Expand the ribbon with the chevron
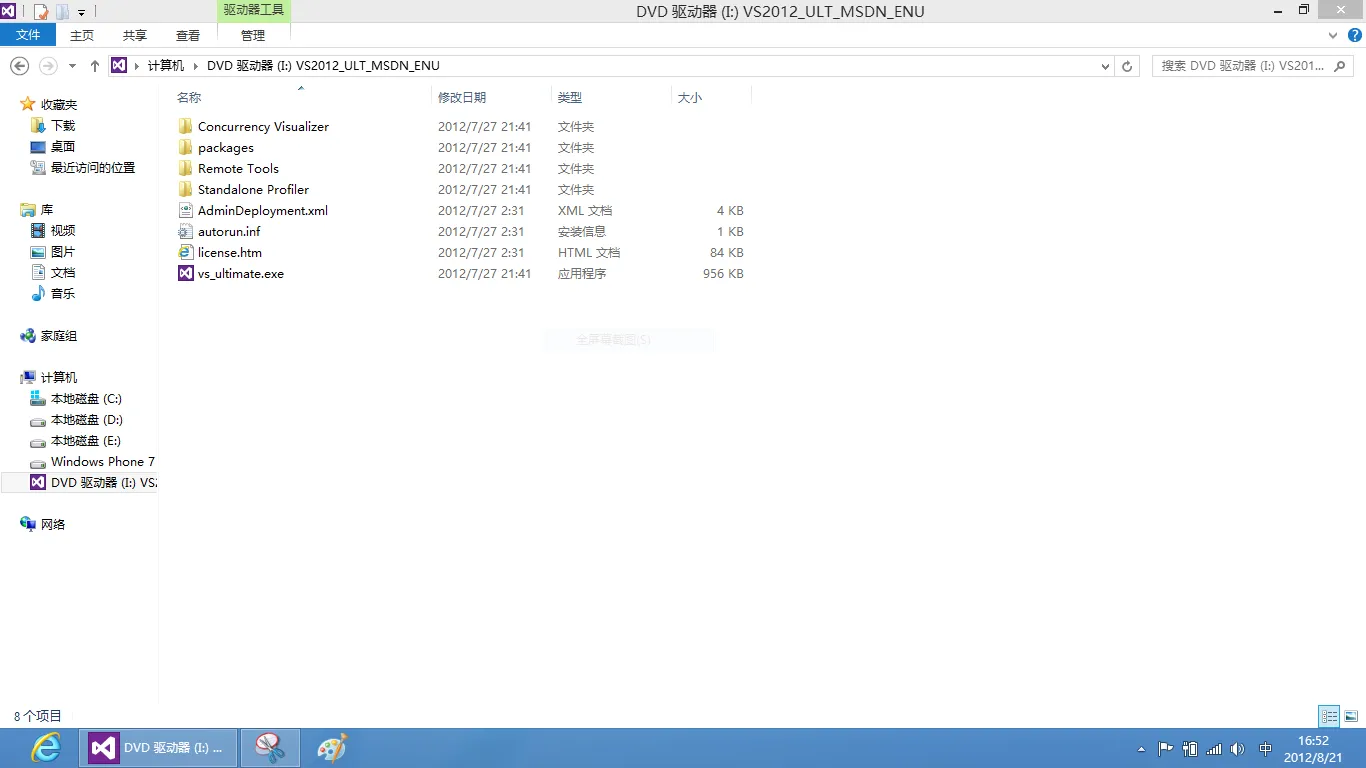 1332,35
